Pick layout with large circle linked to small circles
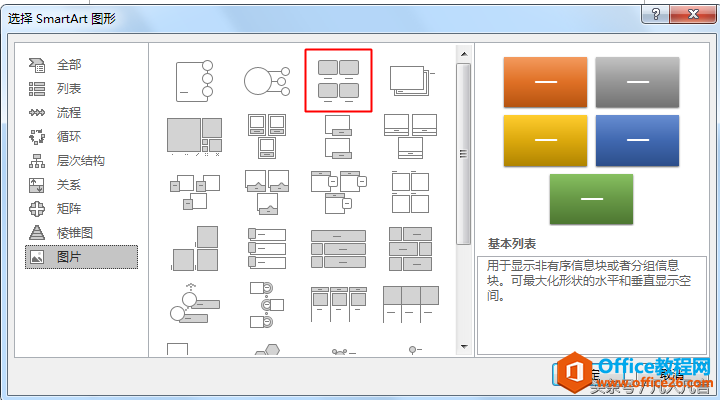Screen dimensions: 720x400 (267, 81)
